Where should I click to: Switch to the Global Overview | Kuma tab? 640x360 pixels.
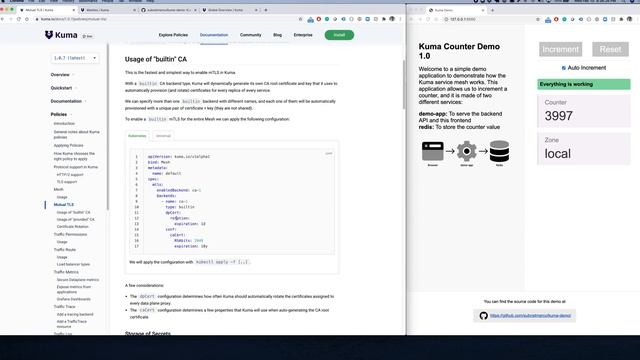(x=229, y=10)
